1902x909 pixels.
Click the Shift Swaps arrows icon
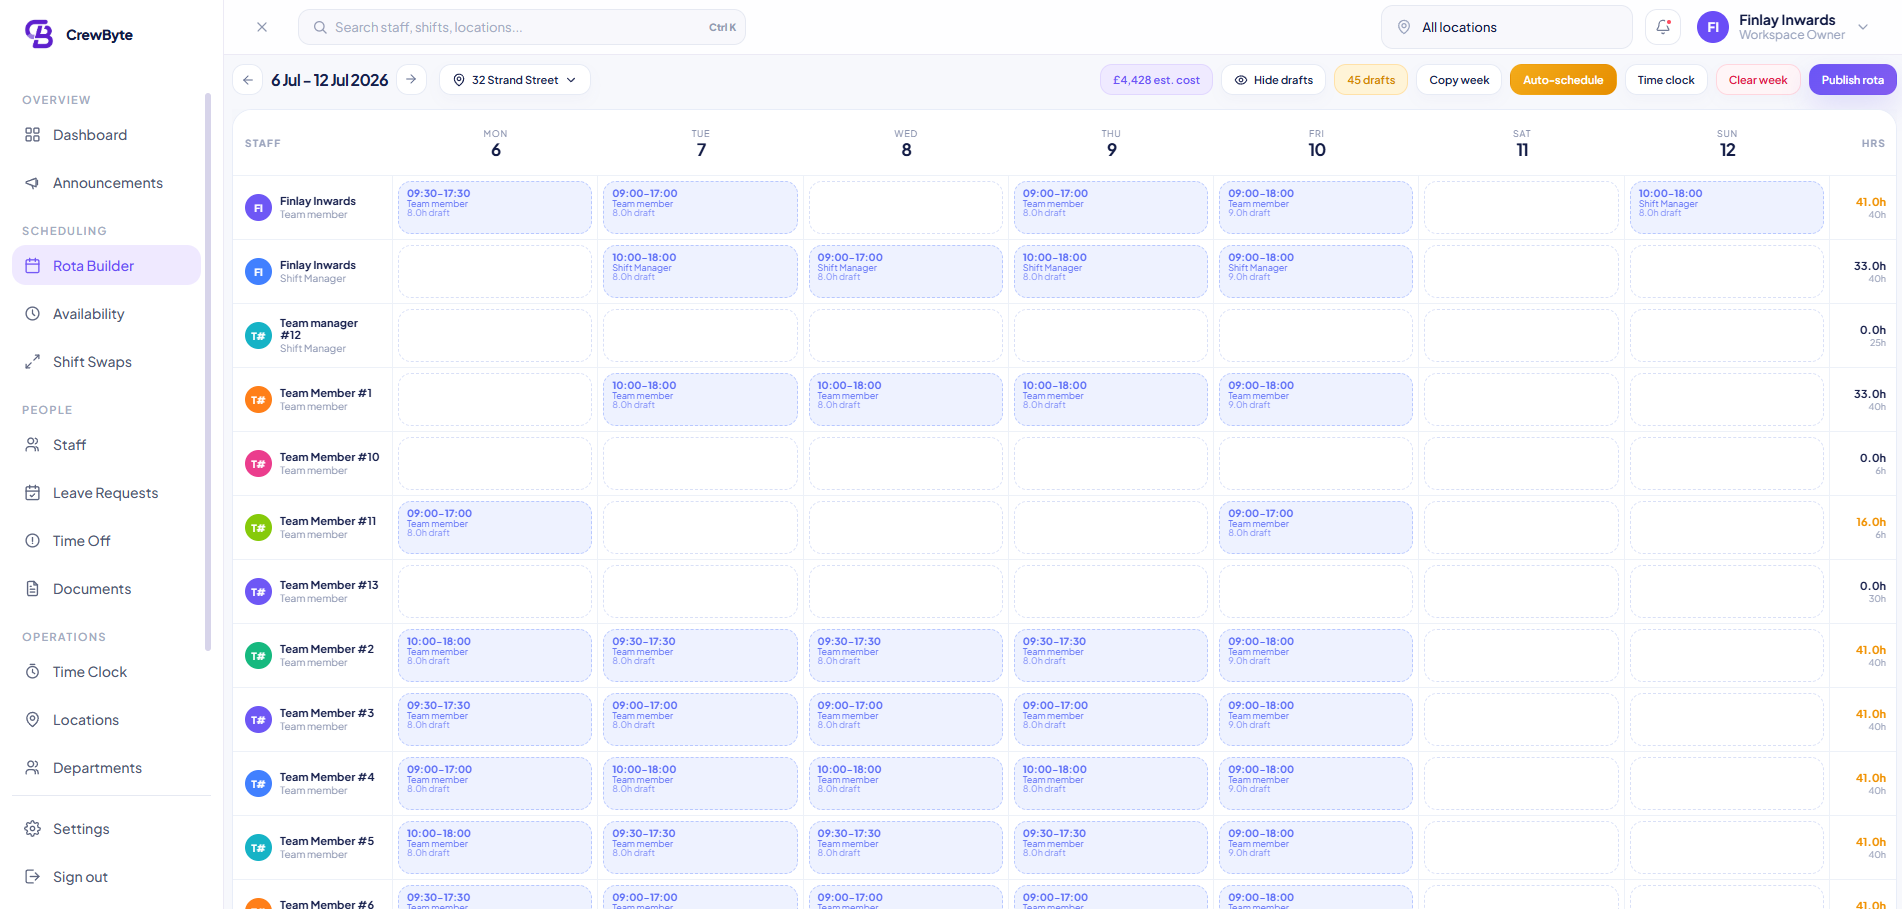tap(33, 362)
